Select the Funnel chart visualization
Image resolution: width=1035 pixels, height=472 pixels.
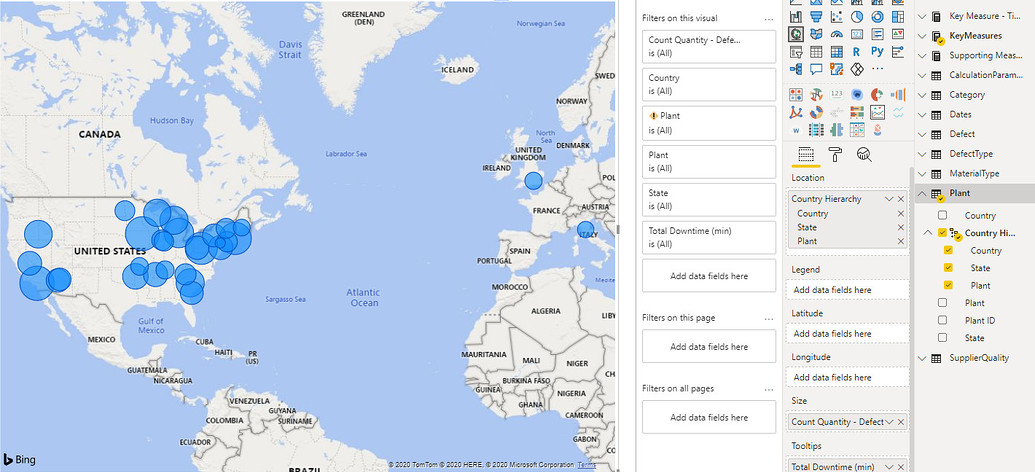click(x=816, y=17)
